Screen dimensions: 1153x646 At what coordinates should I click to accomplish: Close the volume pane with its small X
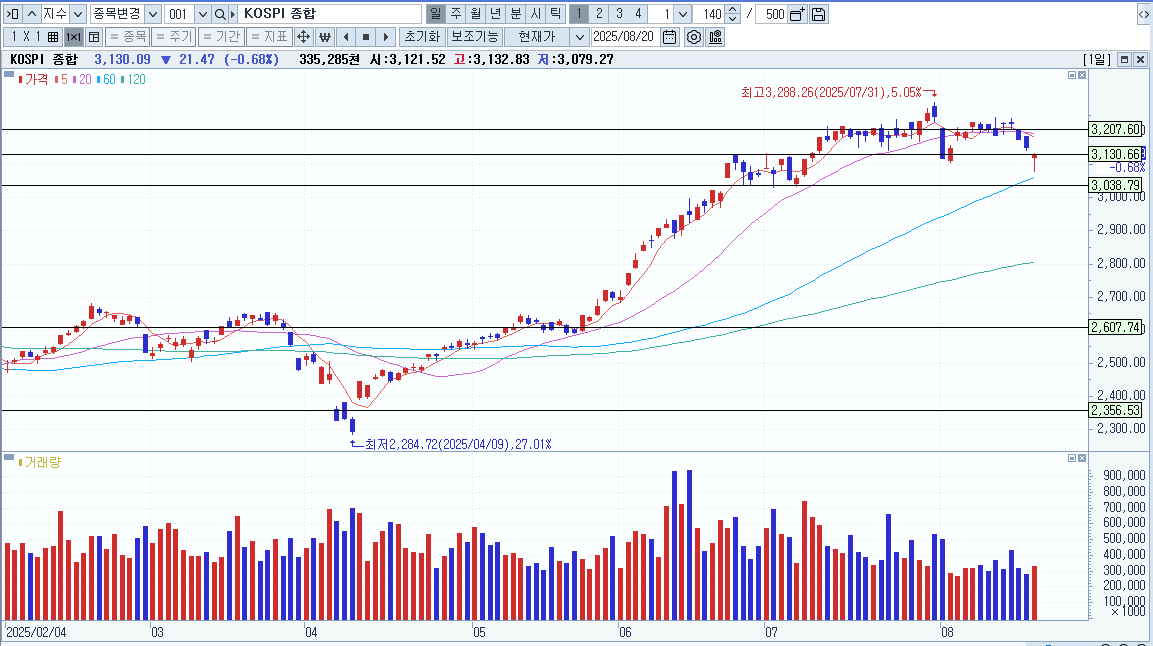point(1082,458)
